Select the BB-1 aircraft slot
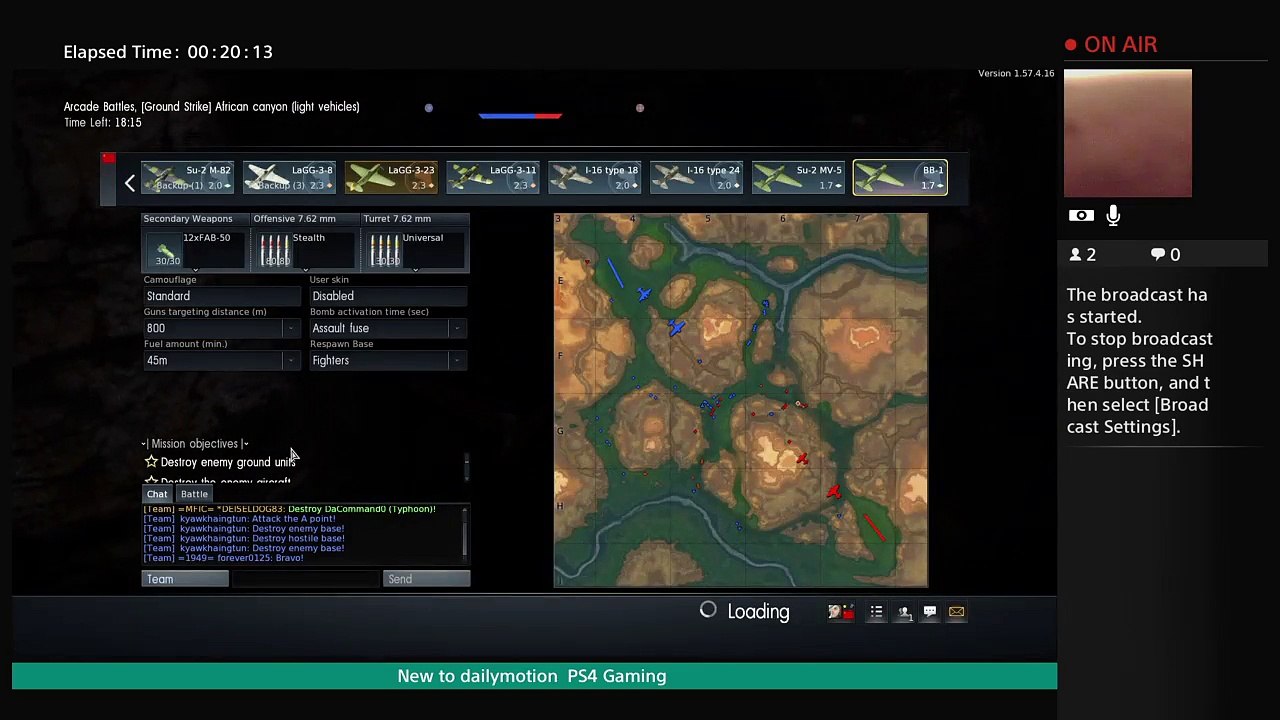 point(900,178)
